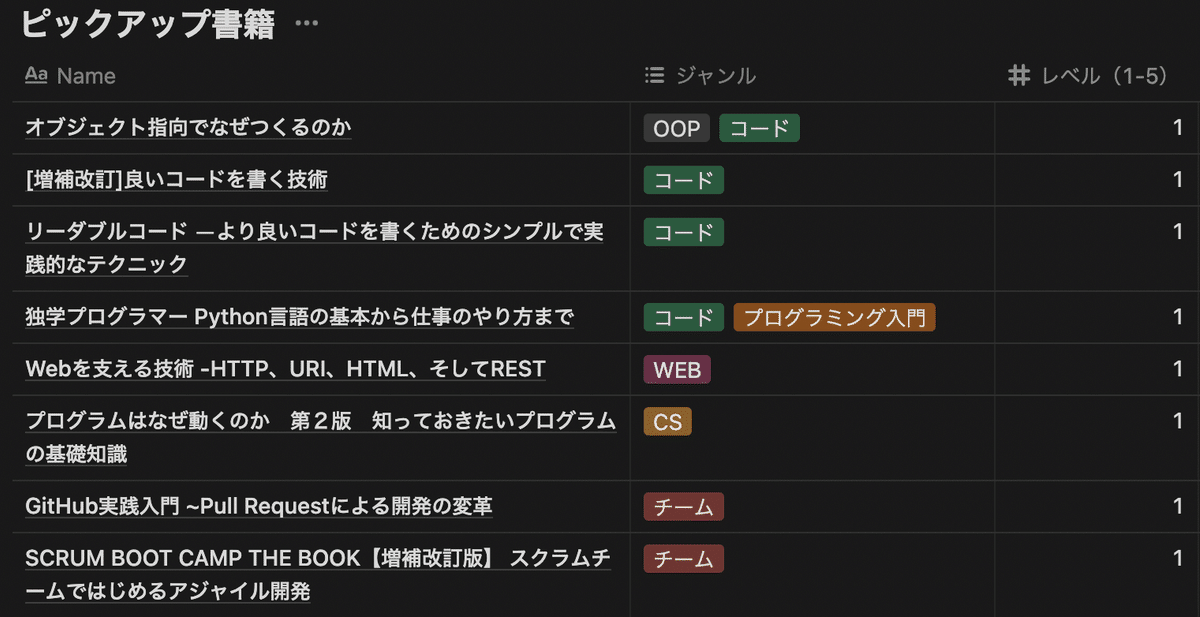Open the Webを支える技術 book link
1200x617 pixels.
click(x=285, y=369)
